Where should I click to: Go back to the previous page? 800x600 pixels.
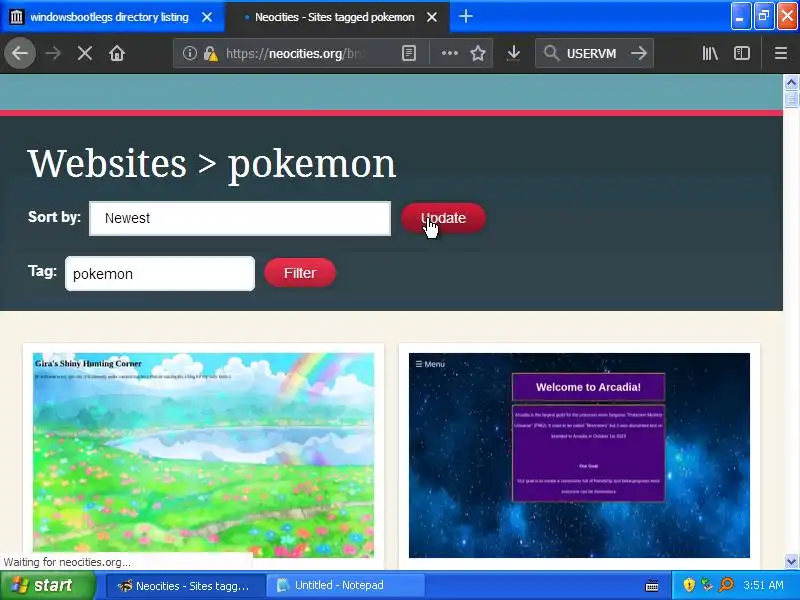point(20,53)
